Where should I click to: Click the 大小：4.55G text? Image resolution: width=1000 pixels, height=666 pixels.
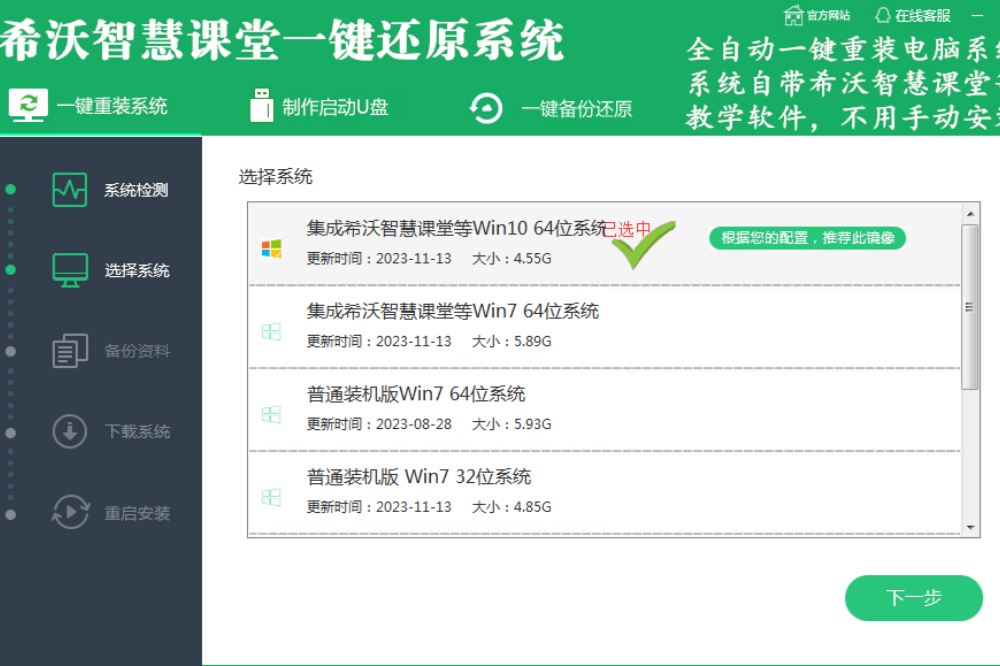[x=511, y=258]
